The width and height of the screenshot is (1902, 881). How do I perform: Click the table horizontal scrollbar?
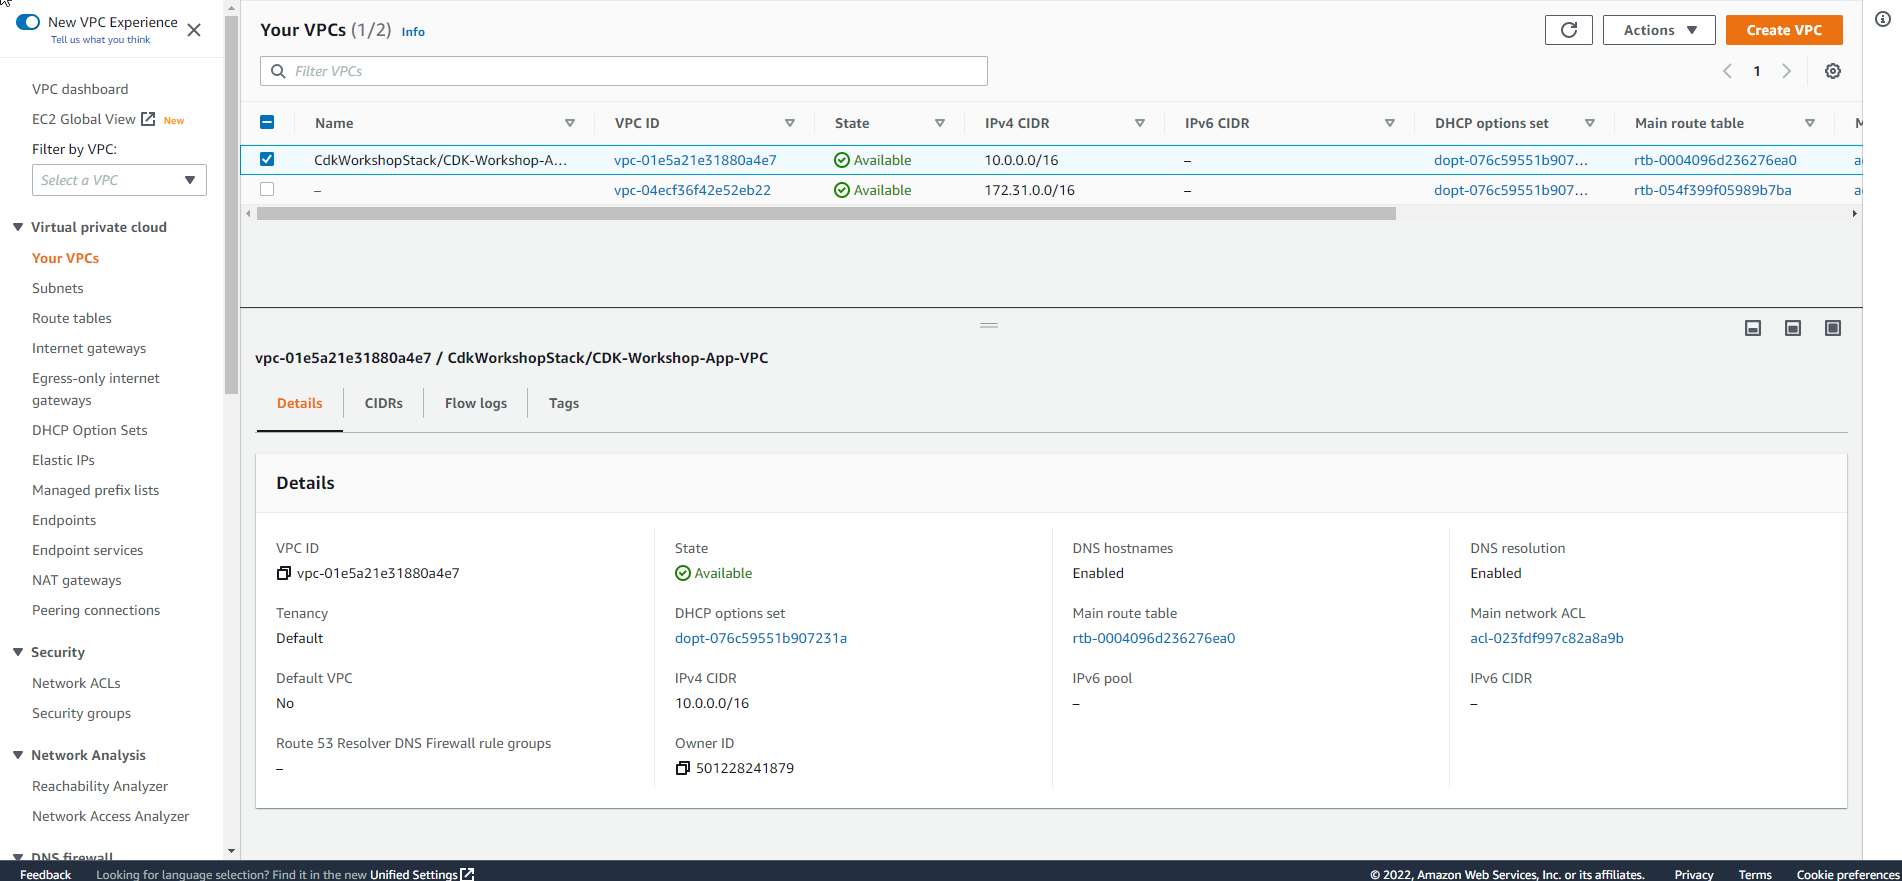826,214
